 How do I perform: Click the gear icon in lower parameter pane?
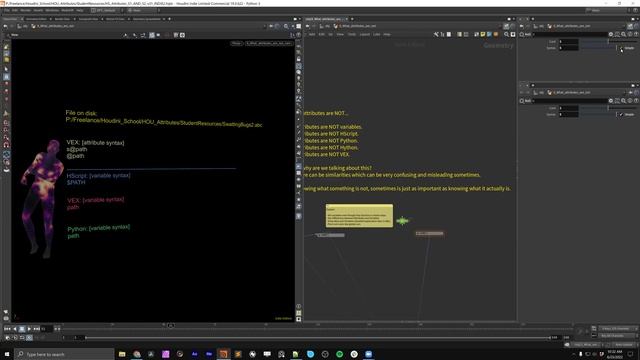tap(611, 101)
